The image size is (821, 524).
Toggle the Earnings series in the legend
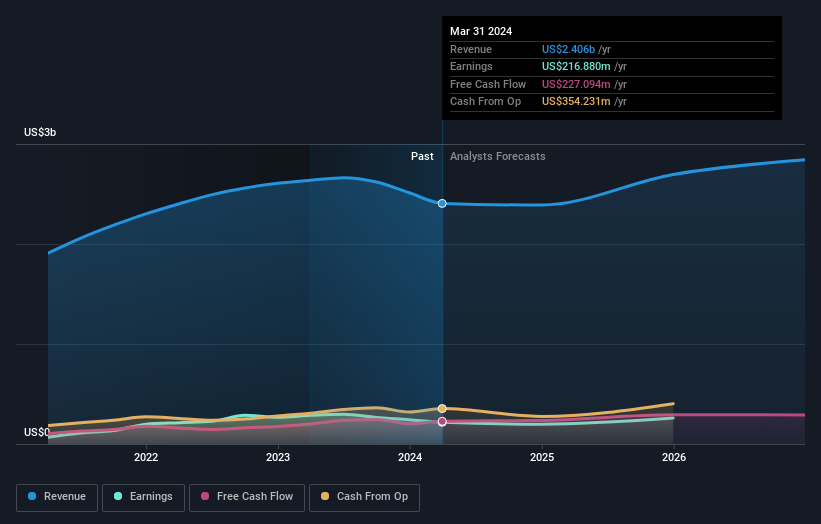(x=143, y=497)
